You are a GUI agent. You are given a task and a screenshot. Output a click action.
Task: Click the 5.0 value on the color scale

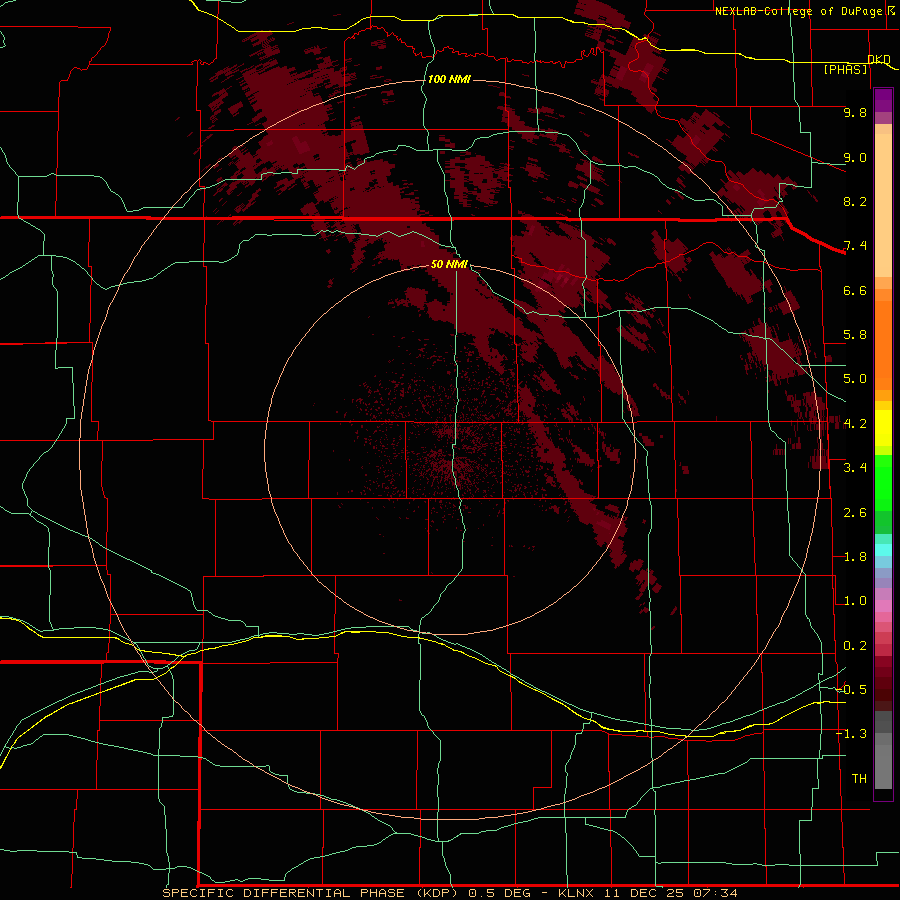(x=855, y=379)
